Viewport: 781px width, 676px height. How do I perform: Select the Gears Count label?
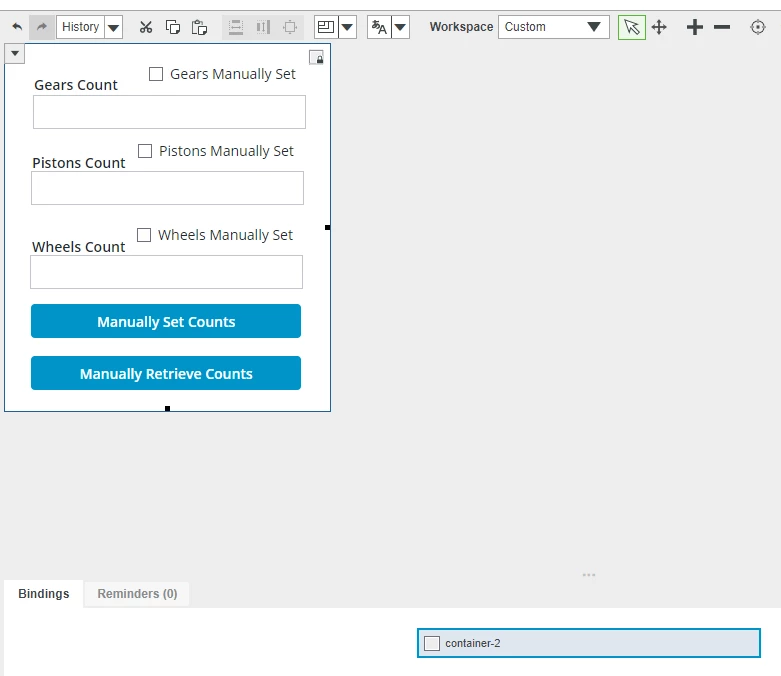(x=76, y=85)
